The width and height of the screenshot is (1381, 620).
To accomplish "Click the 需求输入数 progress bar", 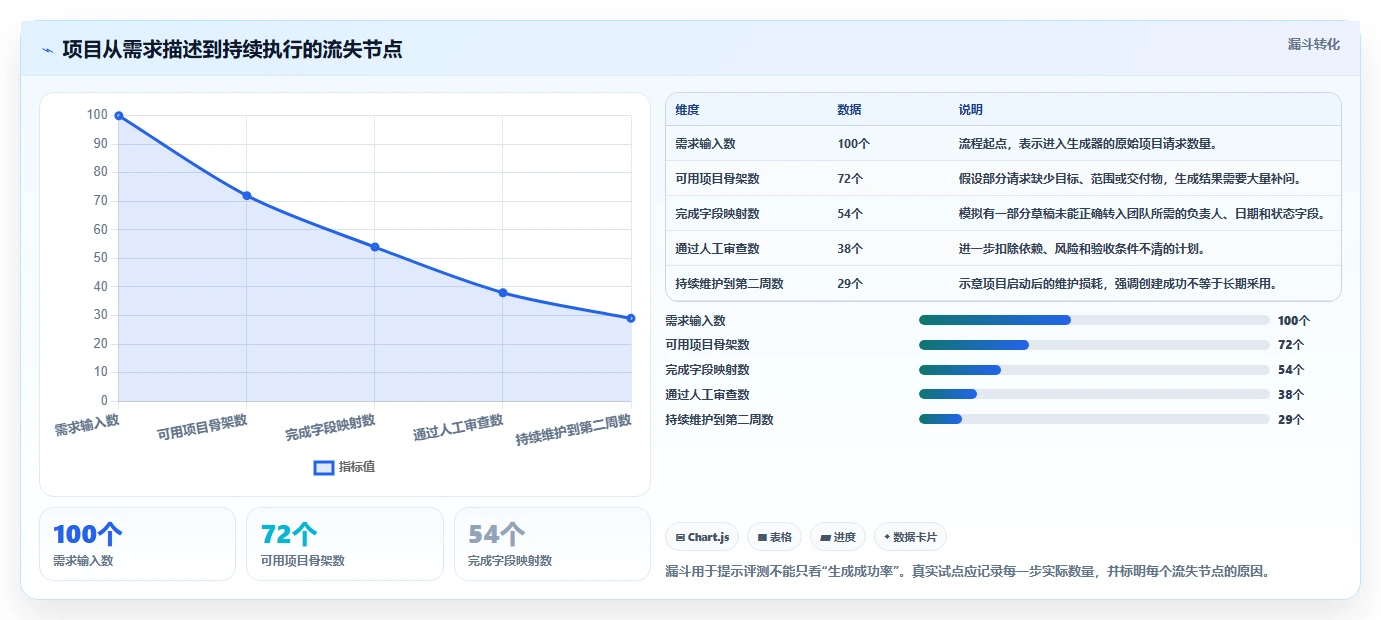I will tap(1094, 320).
